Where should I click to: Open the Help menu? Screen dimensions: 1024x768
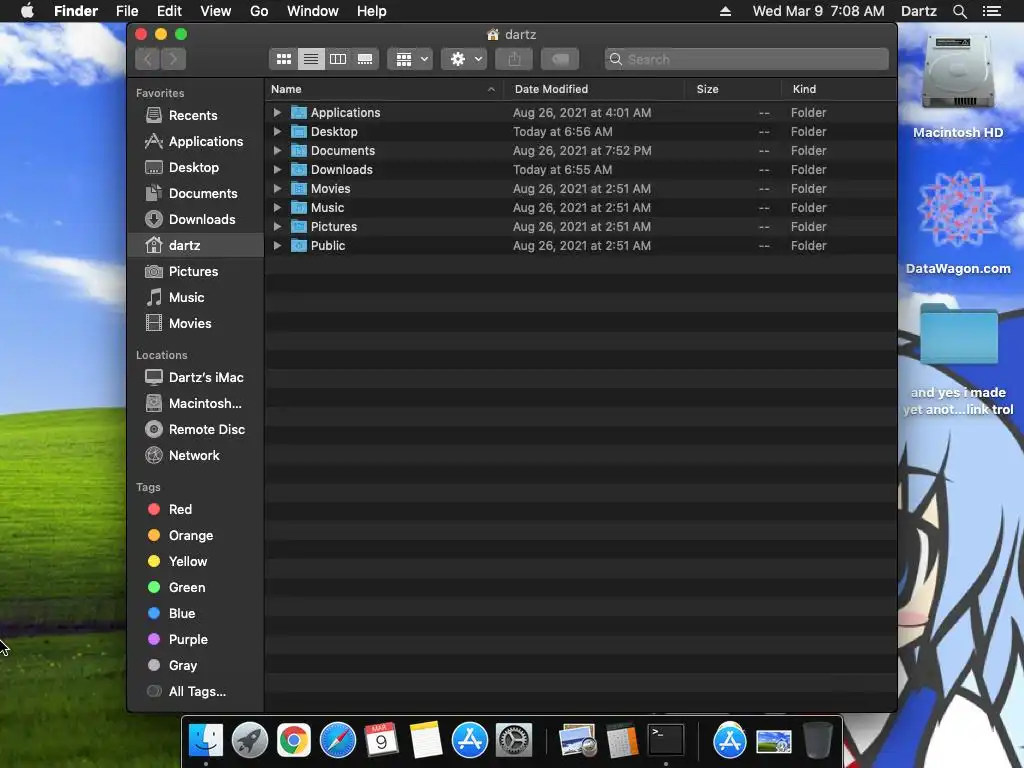[x=372, y=11]
